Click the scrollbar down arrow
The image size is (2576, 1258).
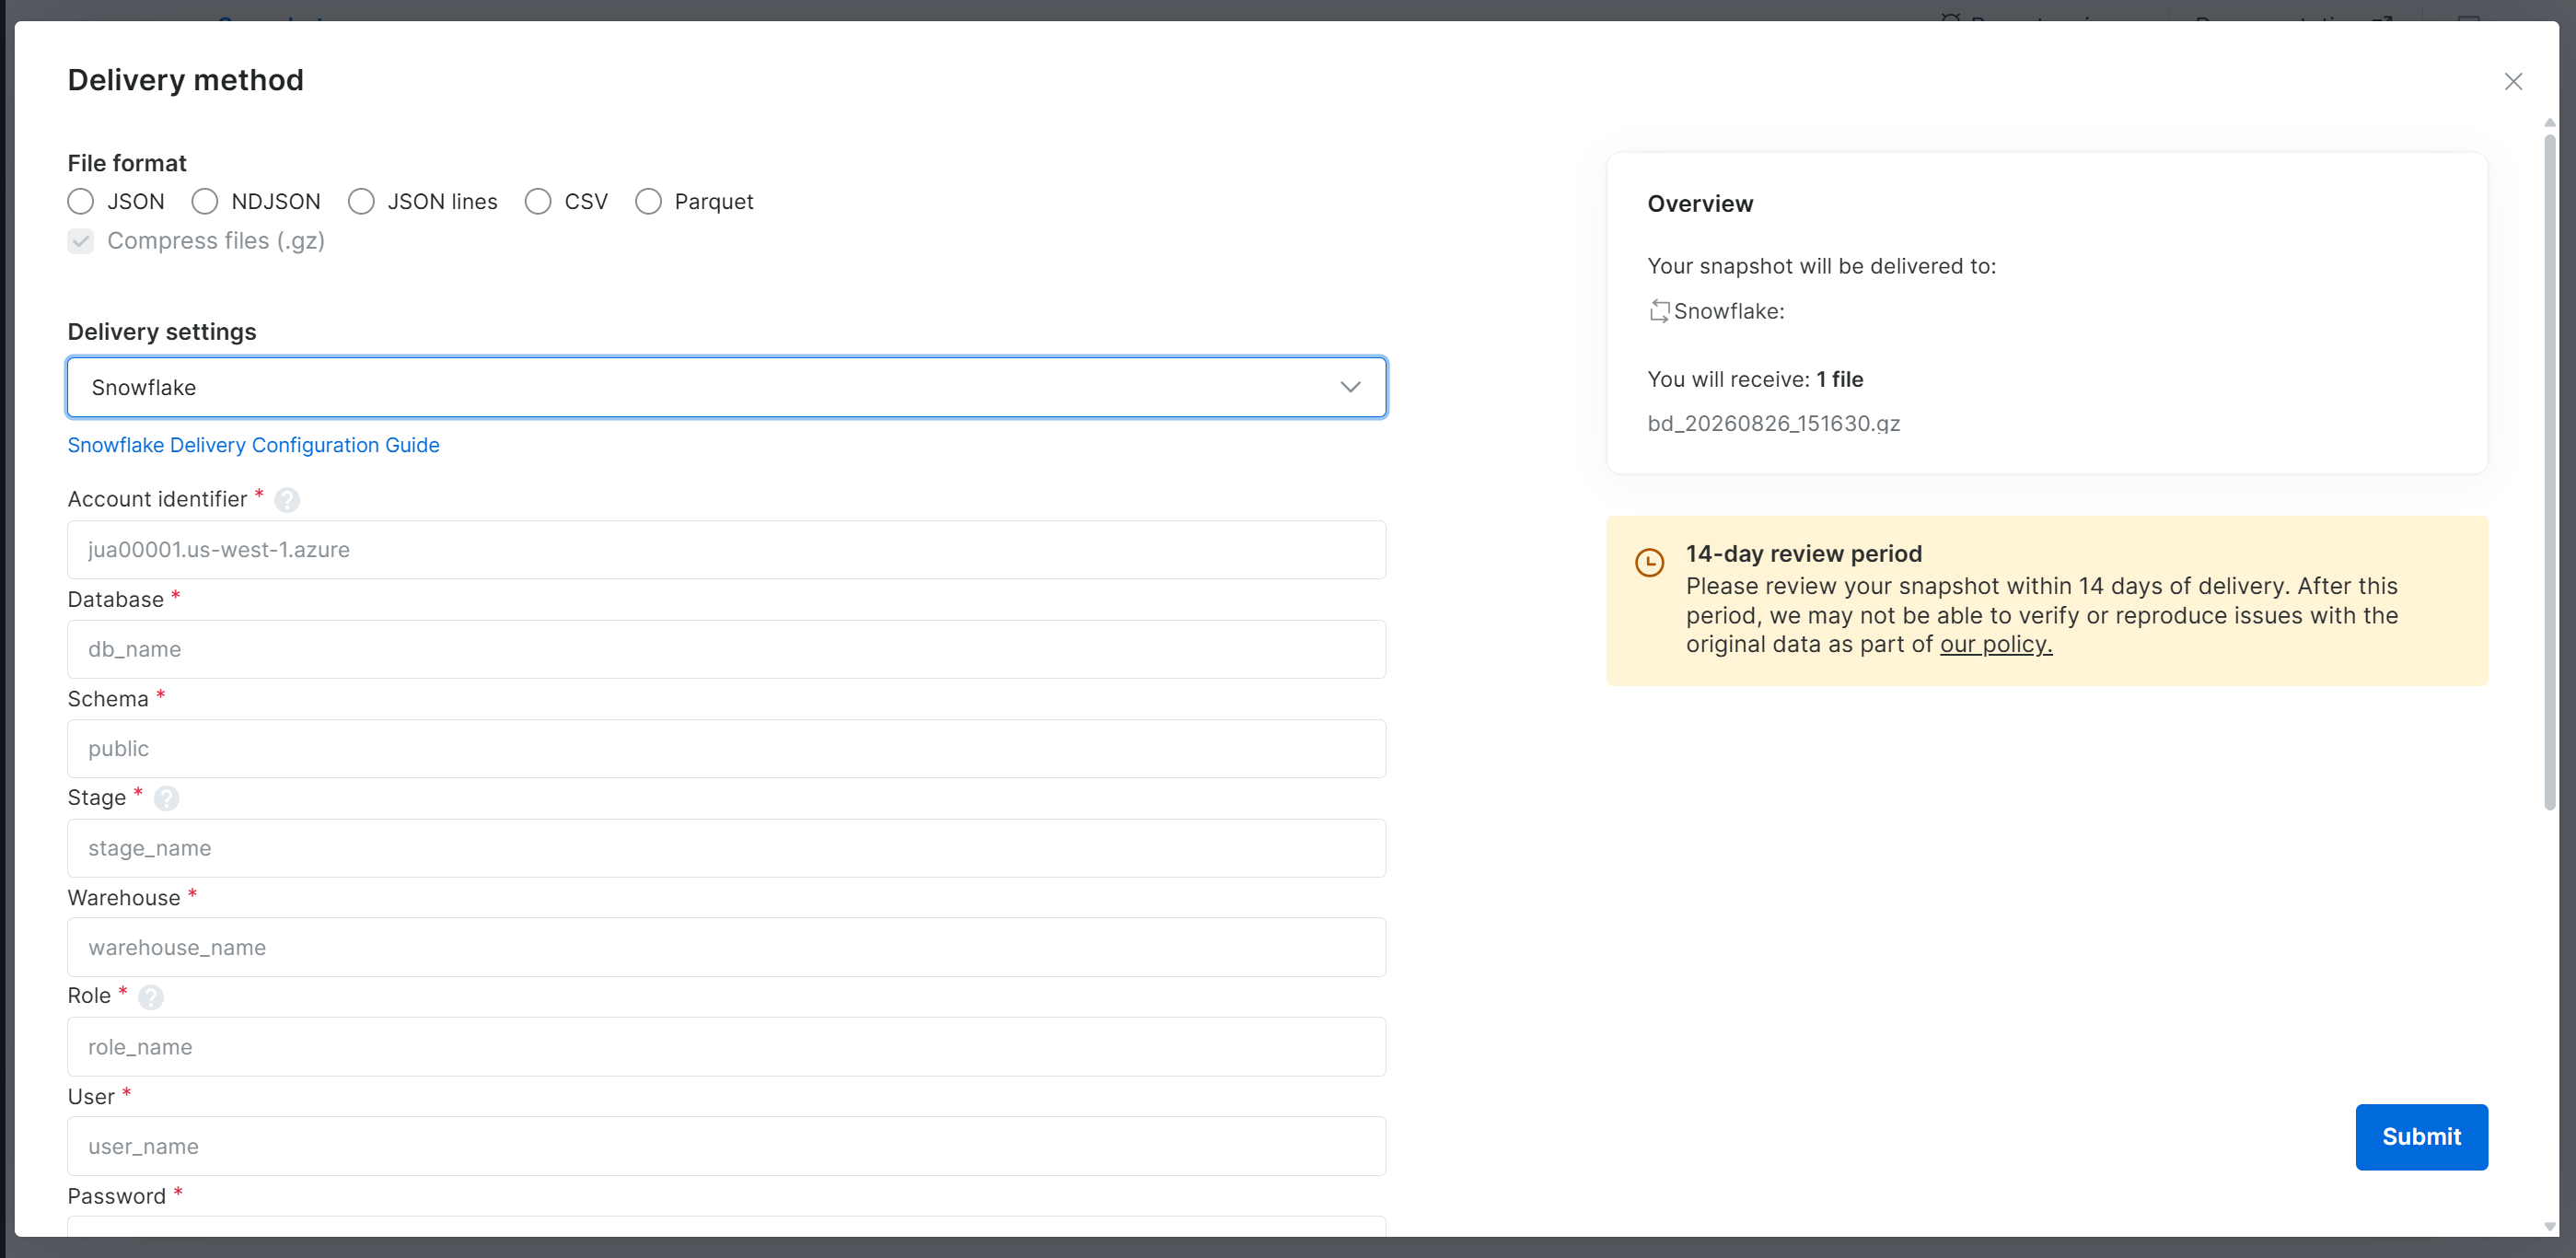coord(2549,1226)
